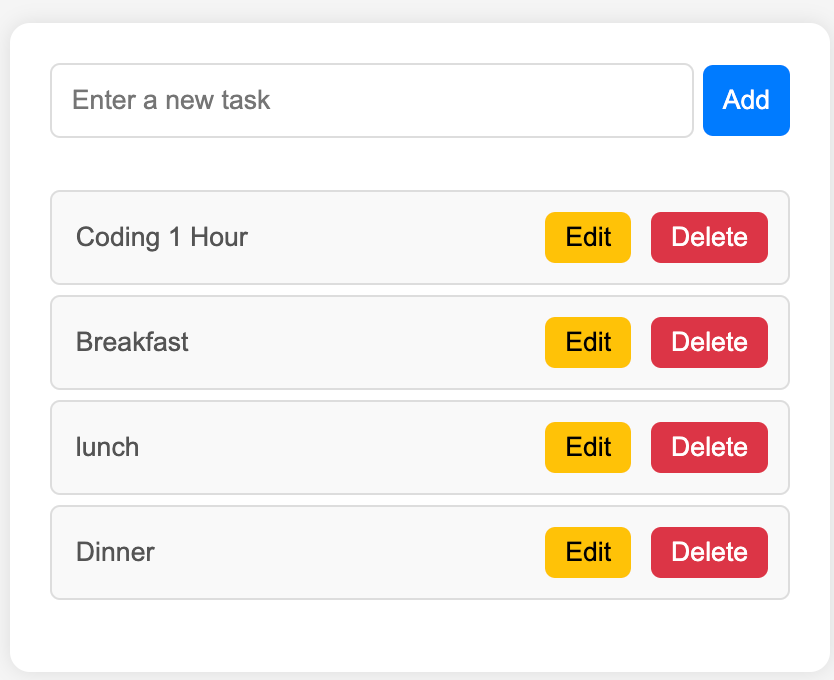Delete the Breakfast task

click(x=709, y=342)
